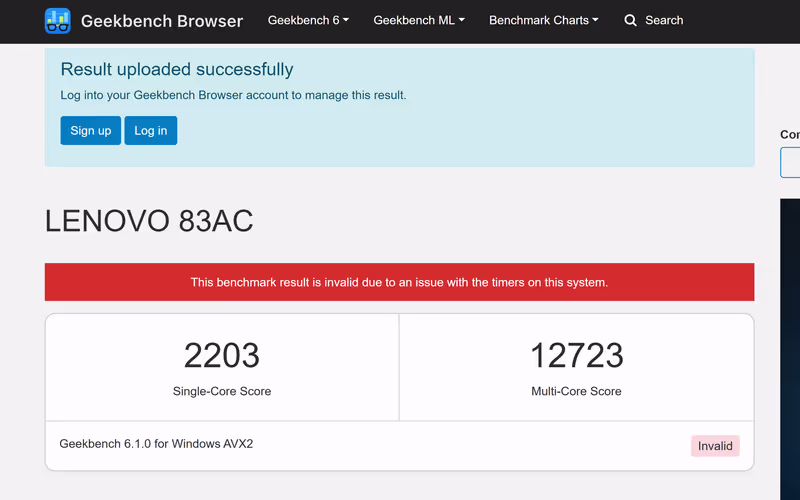Open the Geekbench 6 dropdown menu
This screenshot has height=500, width=800.
click(308, 21)
